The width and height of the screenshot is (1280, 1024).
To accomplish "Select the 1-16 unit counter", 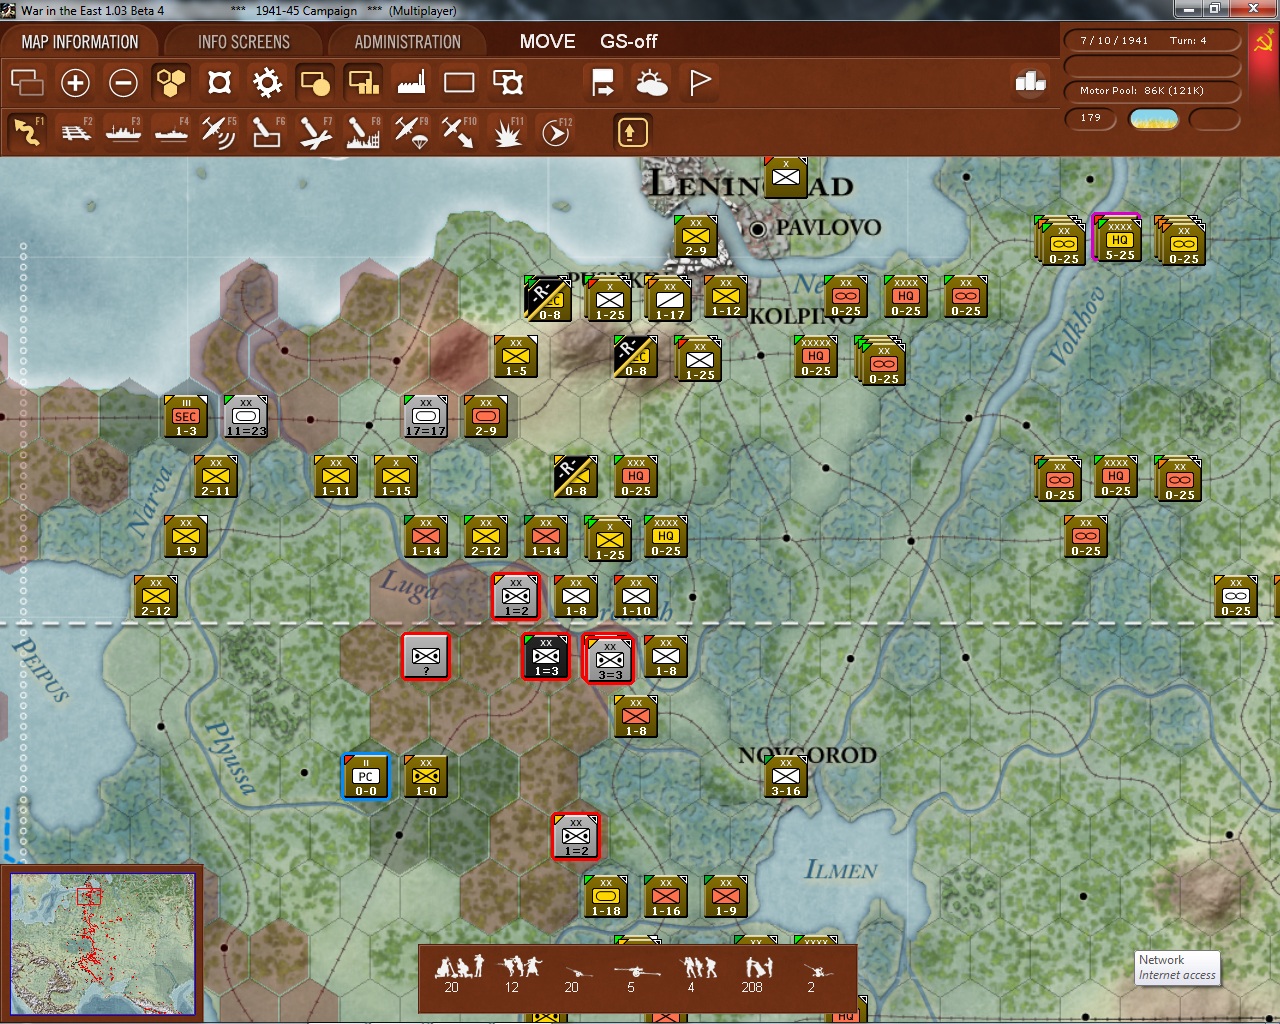I will pyautogui.click(x=666, y=896).
